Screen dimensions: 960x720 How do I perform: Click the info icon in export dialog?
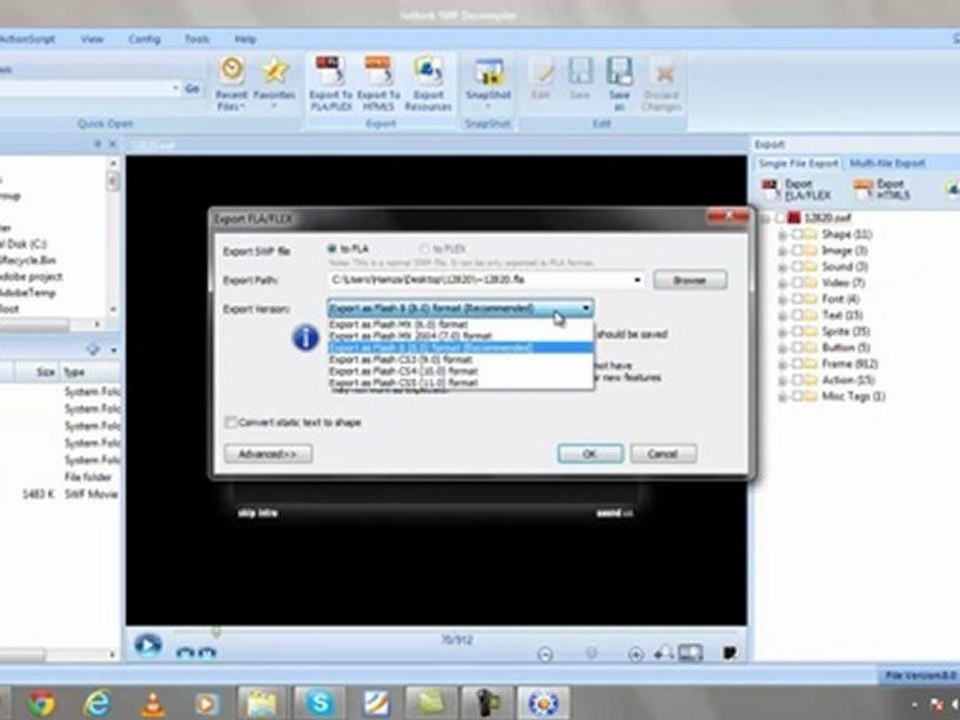(306, 337)
